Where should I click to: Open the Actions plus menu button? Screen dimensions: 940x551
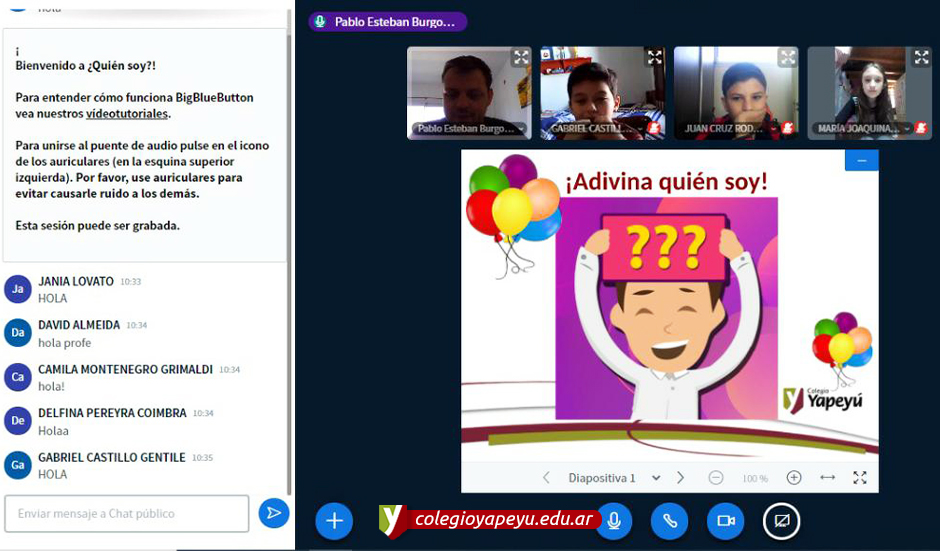pos(334,521)
